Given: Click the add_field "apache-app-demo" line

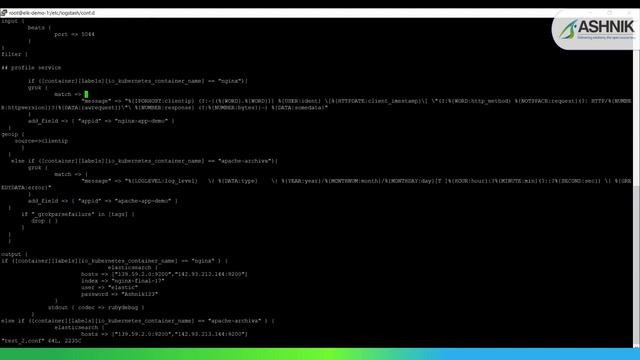Looking at the screenshot, I should pyautogui.click(x=102, y=201).
